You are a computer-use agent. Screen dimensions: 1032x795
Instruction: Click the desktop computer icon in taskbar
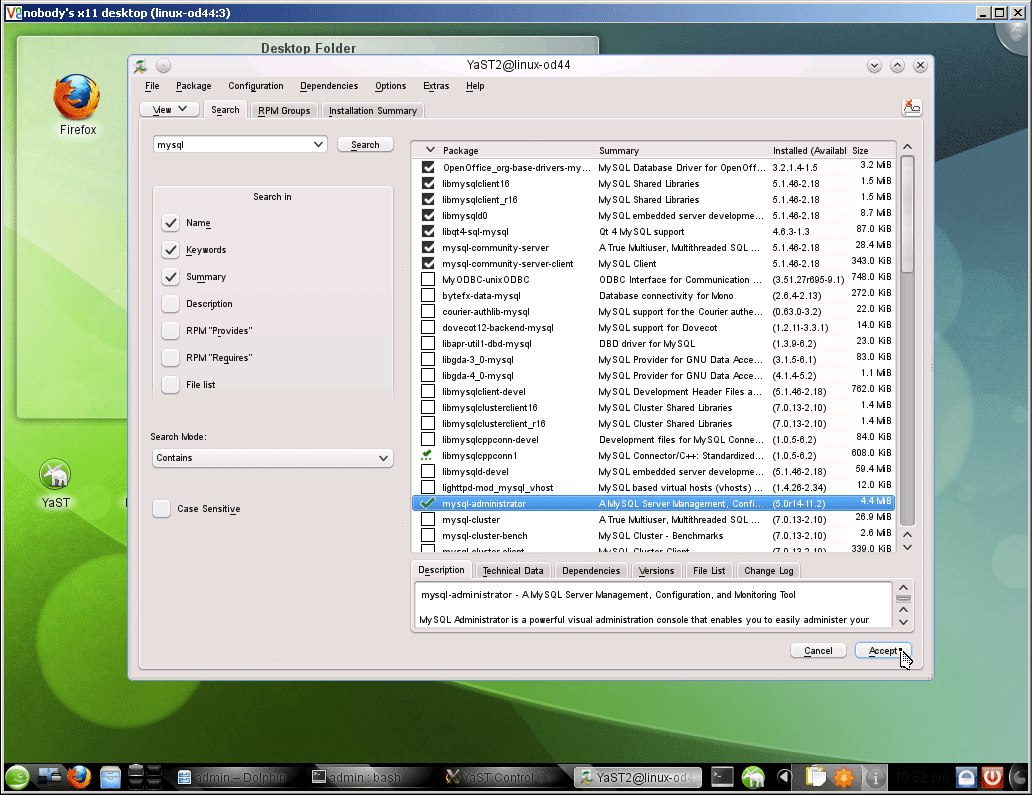click(50, 777)
